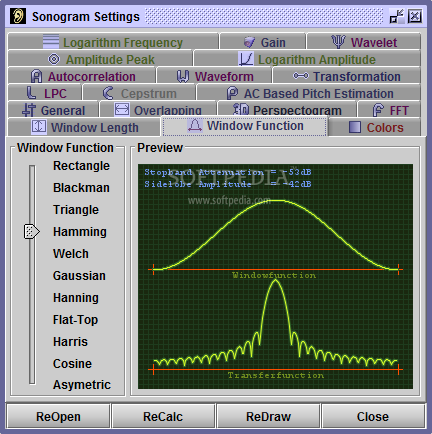Click the ReCalc button

point(163,416)
